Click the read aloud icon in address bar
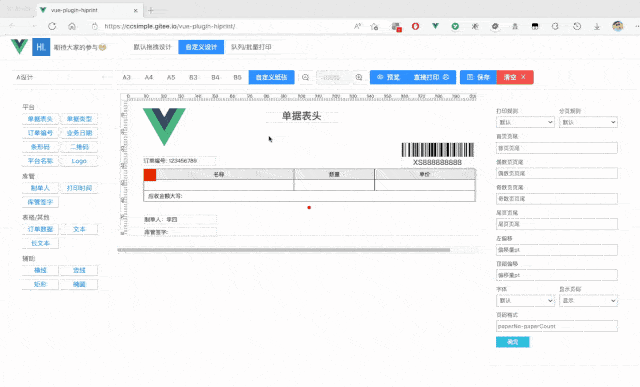The height and width of the screenshot is (387, 640). pyautogui.click(x=357, y=26)
